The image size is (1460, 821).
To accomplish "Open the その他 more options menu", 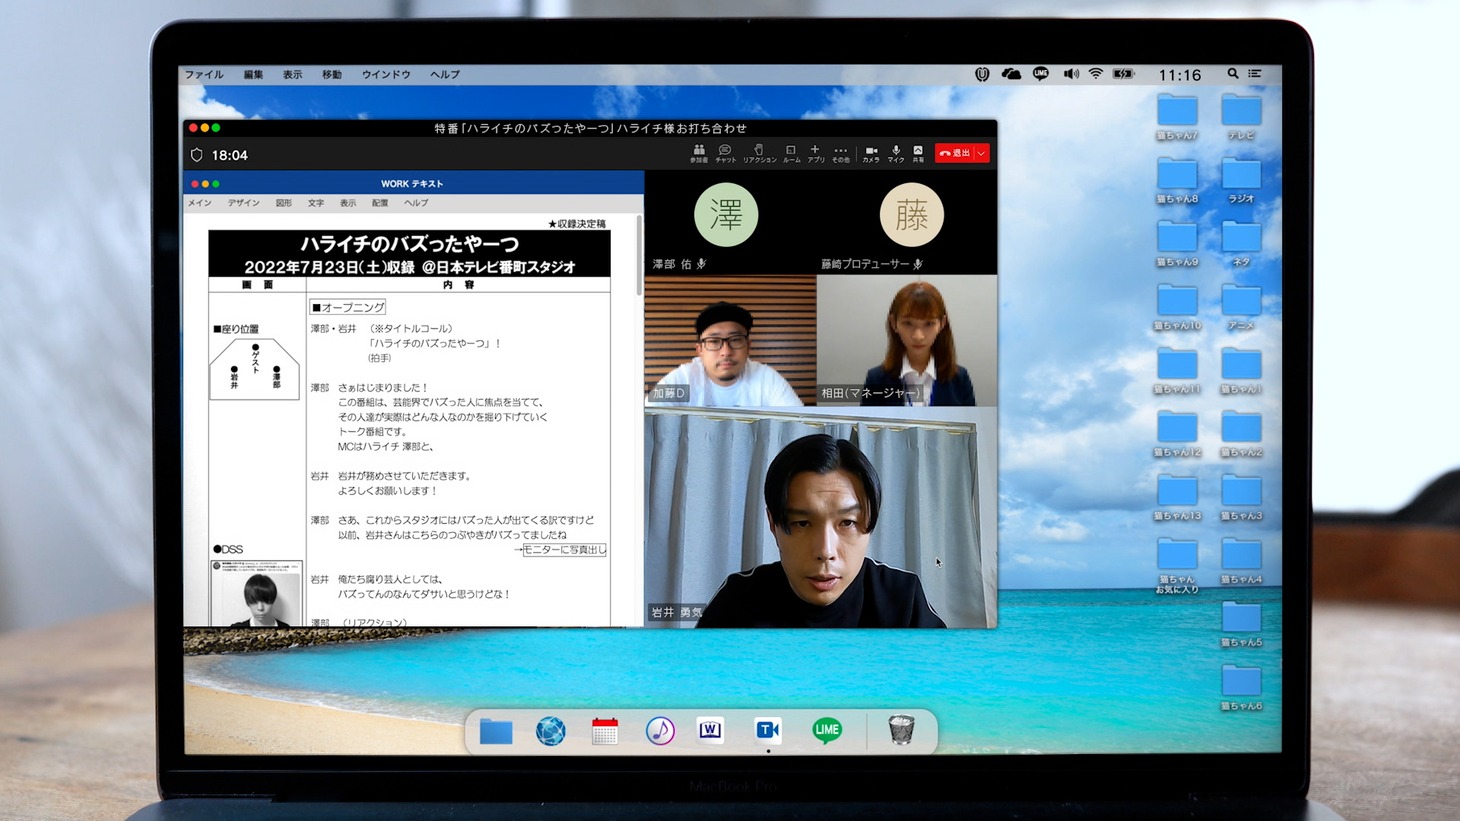I will click(840, 152).
